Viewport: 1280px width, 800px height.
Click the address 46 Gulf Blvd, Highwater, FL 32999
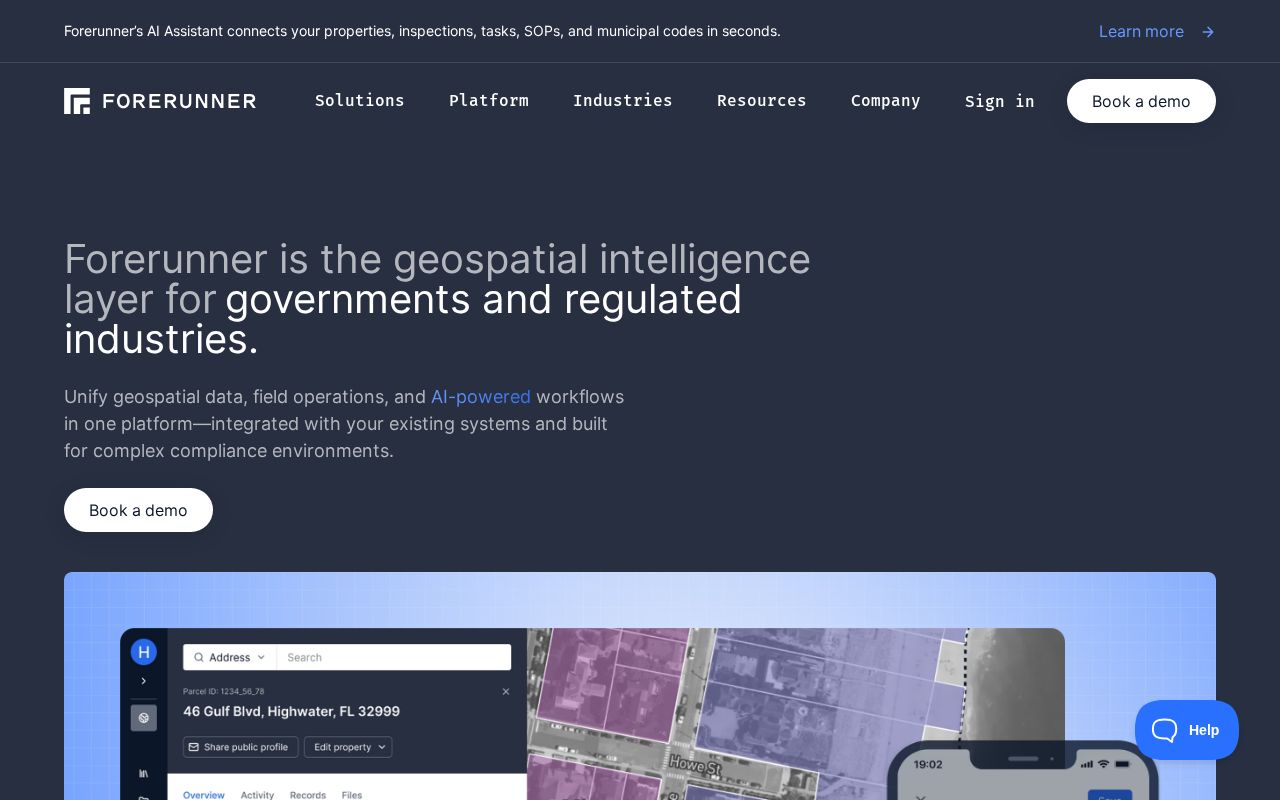pos(291,712)
